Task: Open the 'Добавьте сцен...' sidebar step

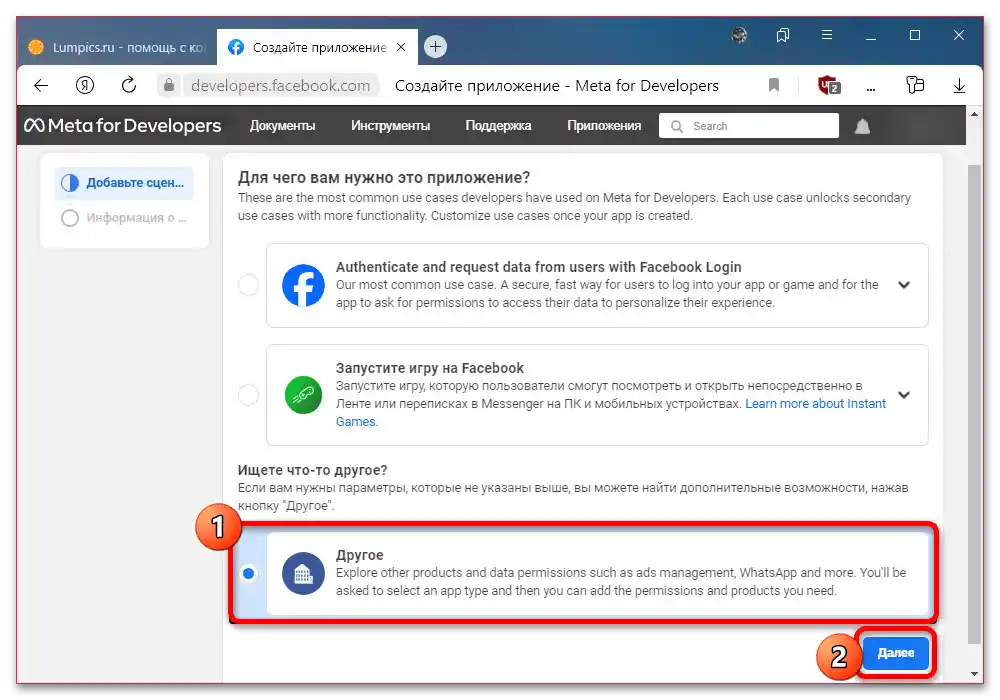Action: (124, 183)
